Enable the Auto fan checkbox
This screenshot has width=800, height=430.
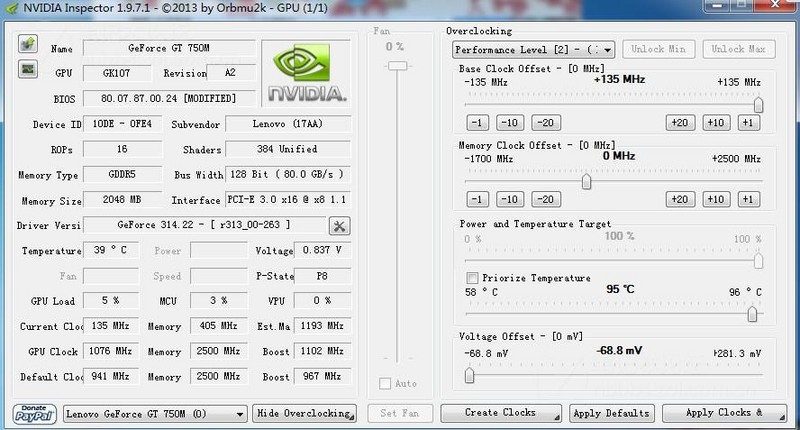[385, 384]
